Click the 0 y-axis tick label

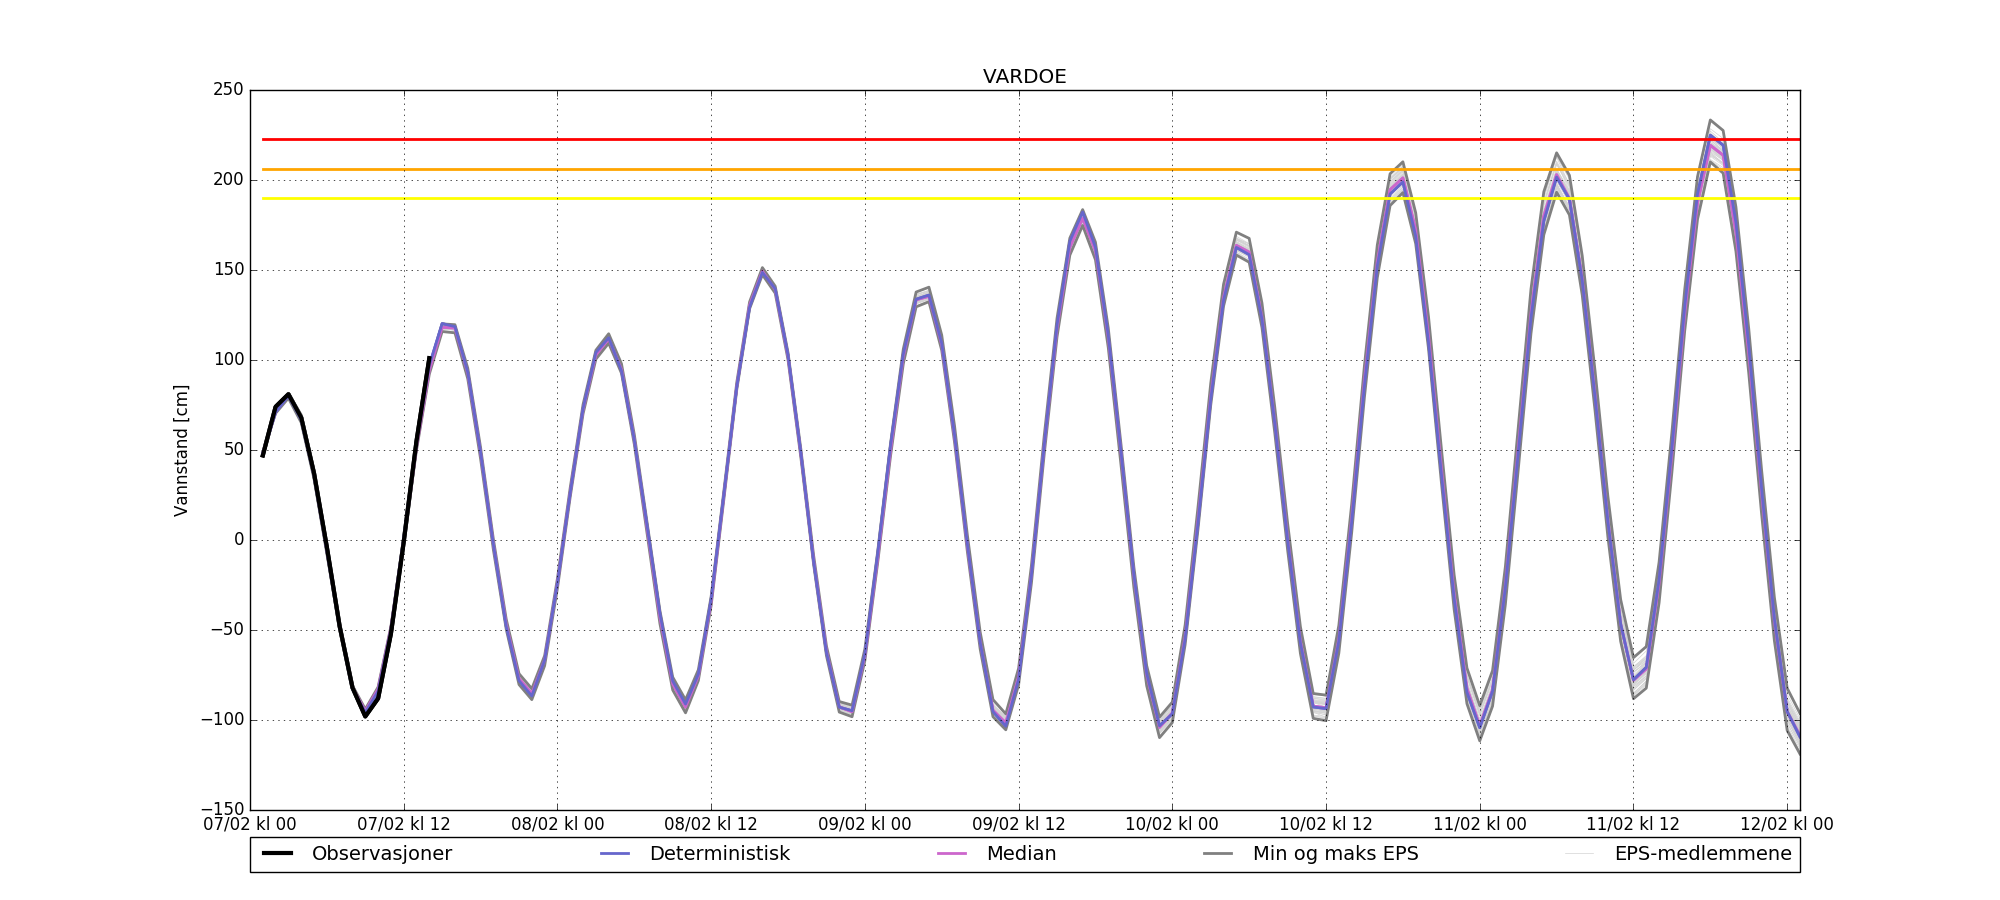238,540
